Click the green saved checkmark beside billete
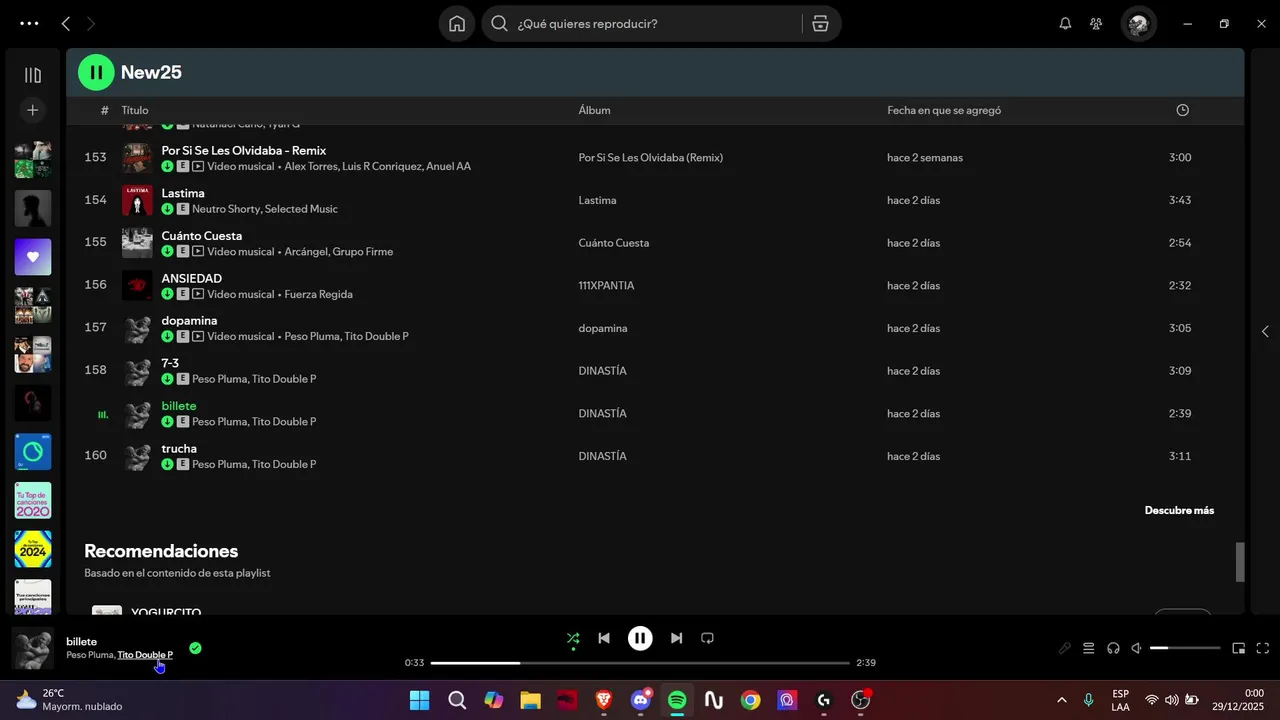The height and width of the screenshot is (720, 1280). [195, 648]
